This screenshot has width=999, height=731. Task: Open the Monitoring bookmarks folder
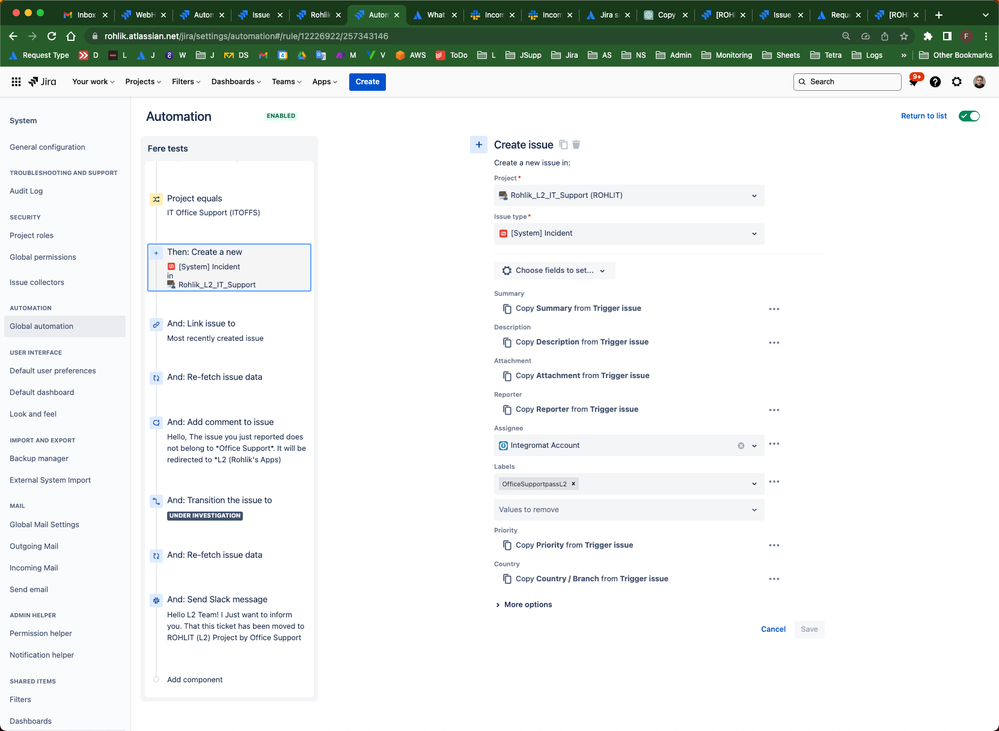726,55
